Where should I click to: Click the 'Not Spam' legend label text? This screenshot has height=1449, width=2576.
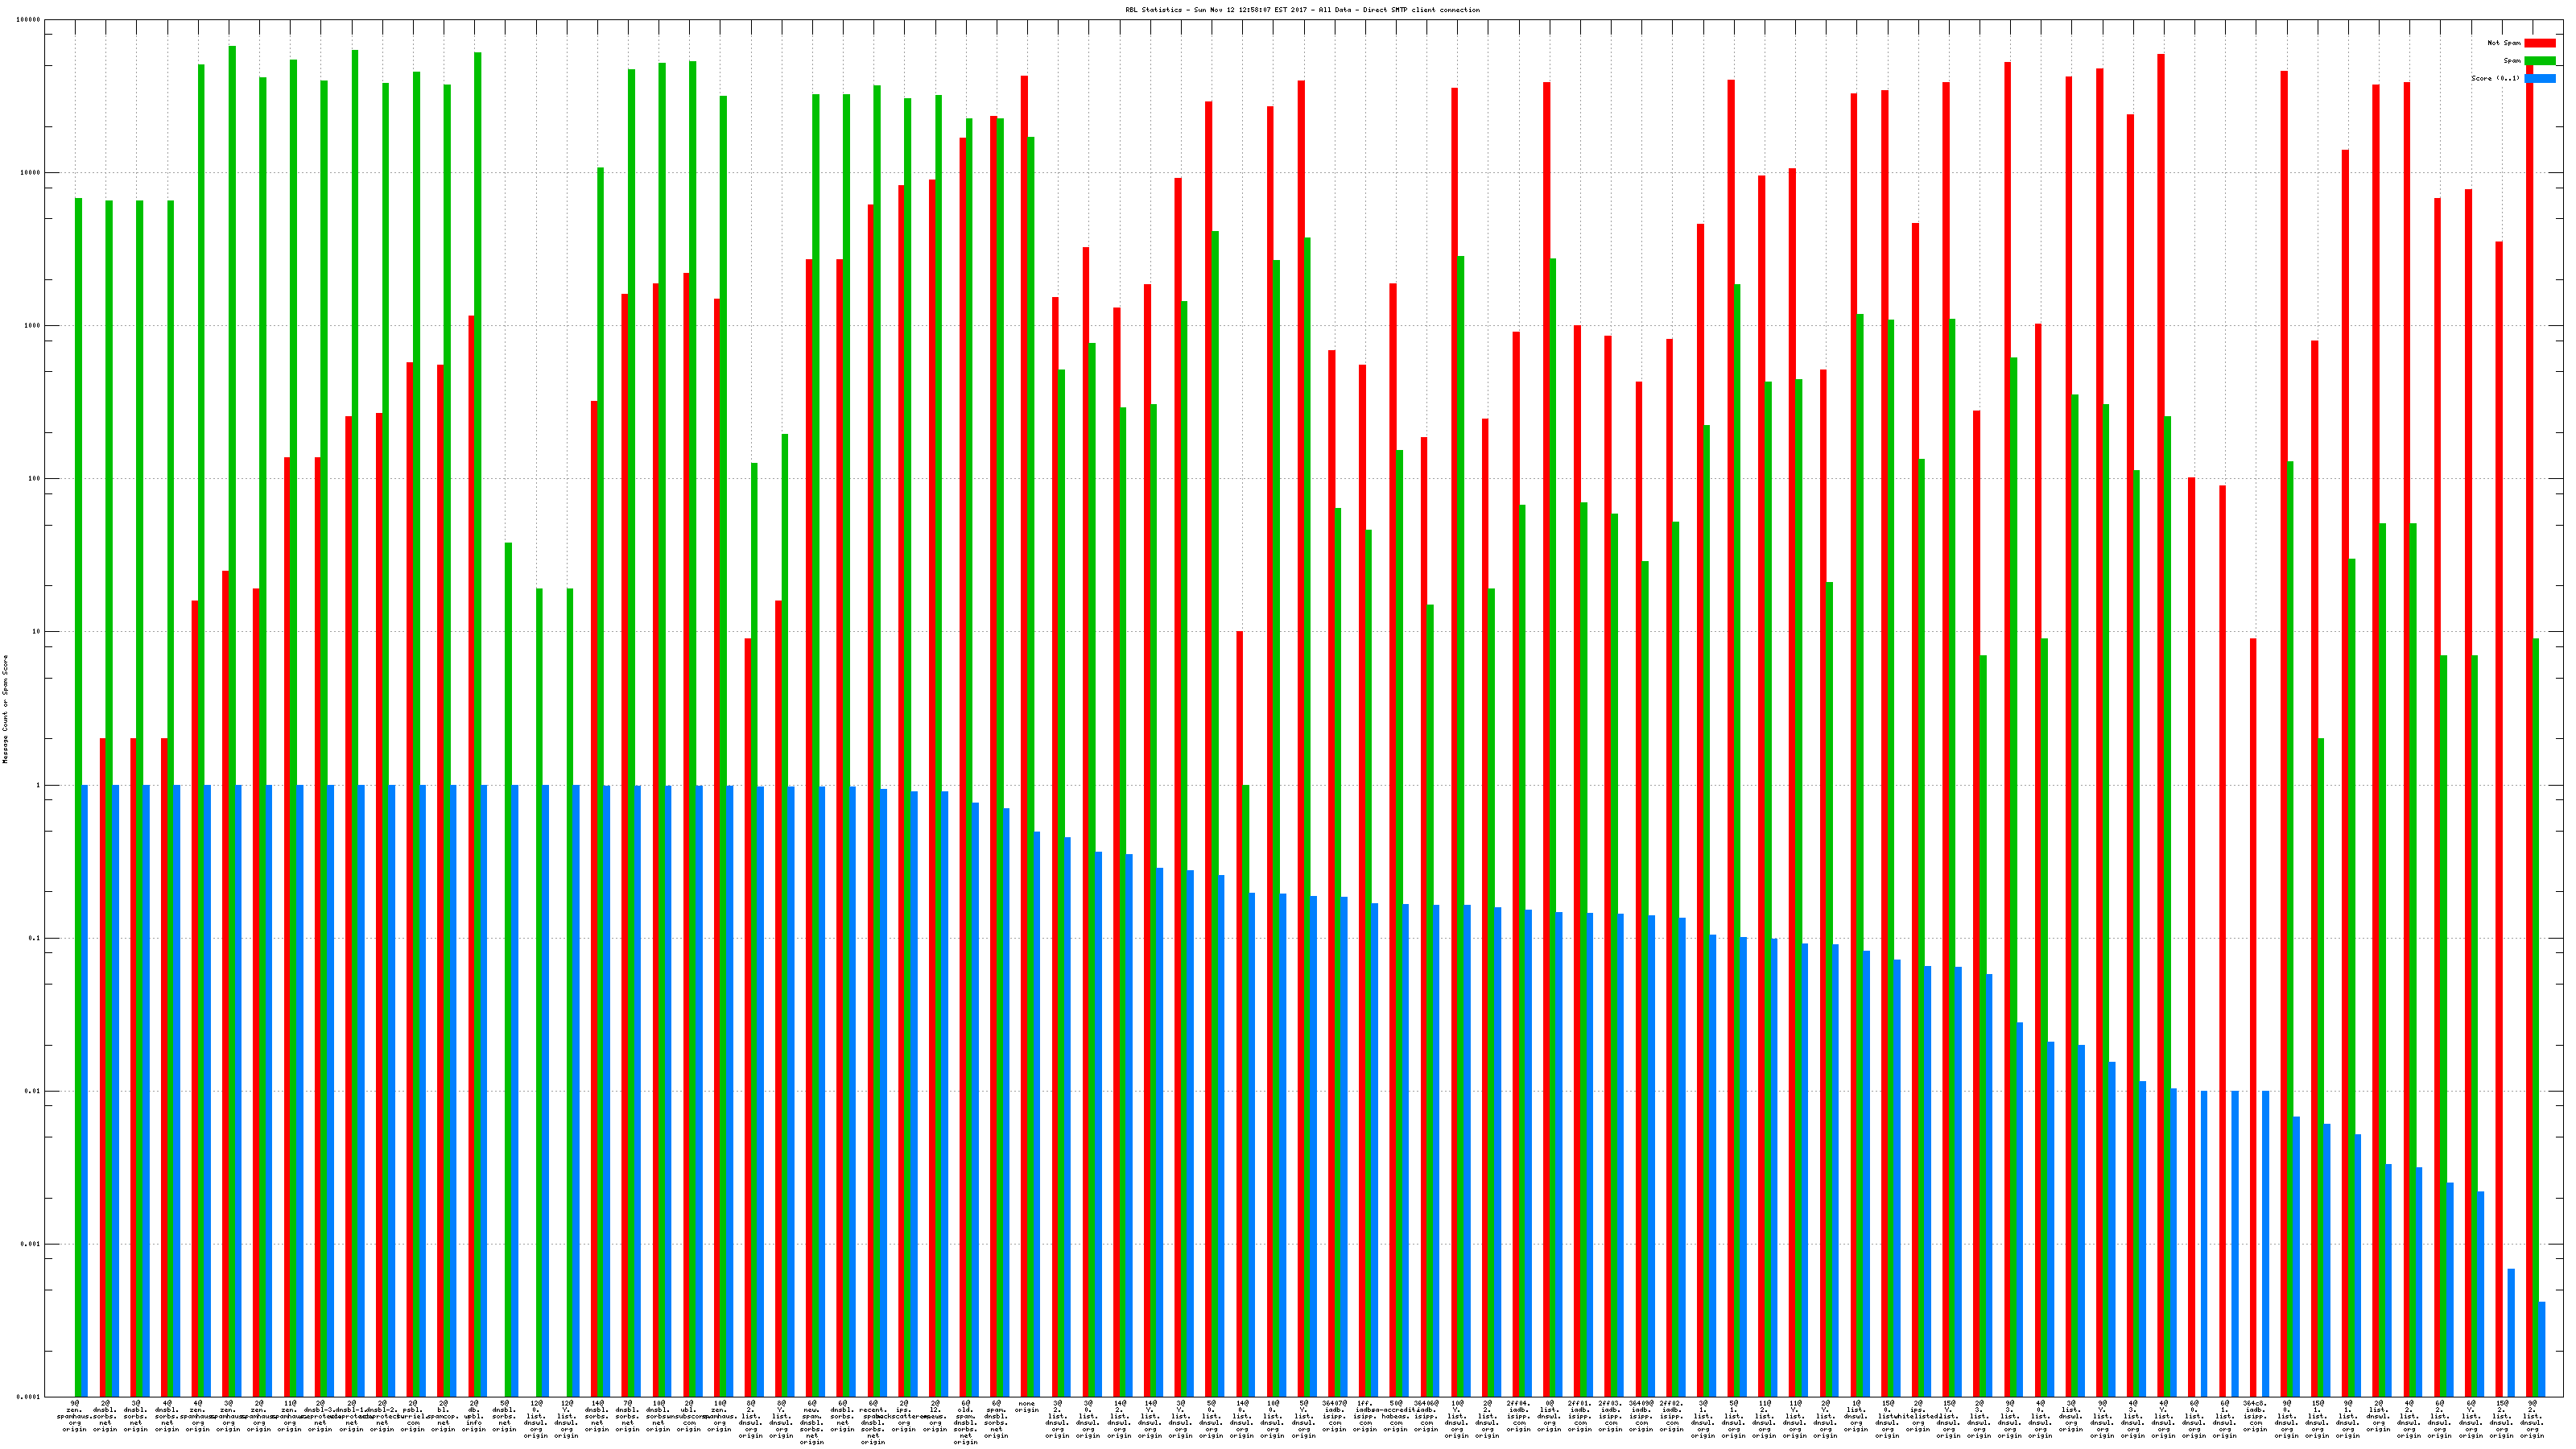[2504, 43]
